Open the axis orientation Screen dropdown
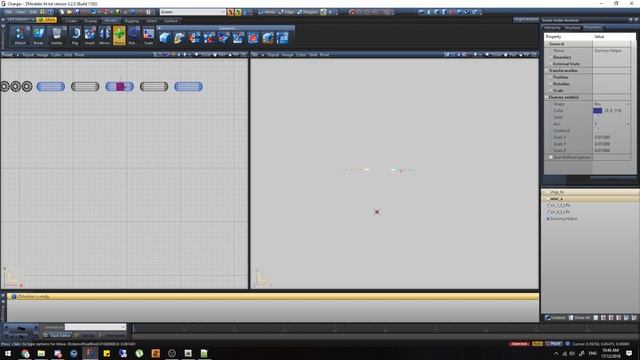640x360 pixels. [193, 12]
